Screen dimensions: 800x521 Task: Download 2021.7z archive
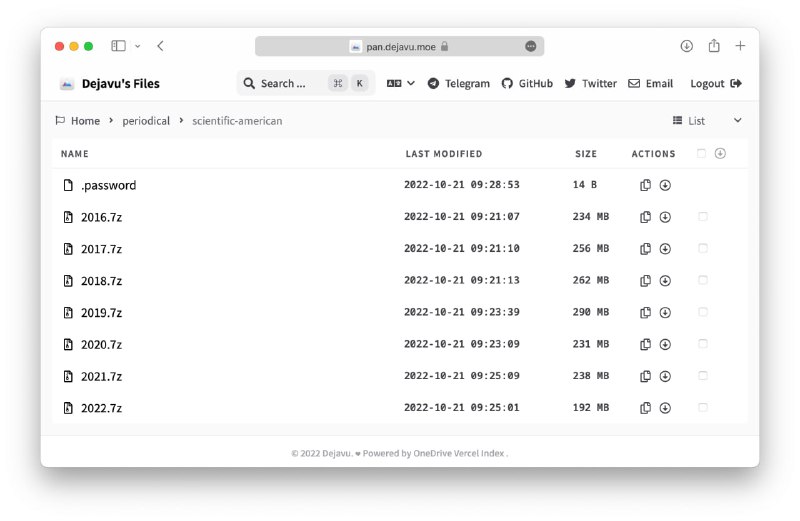click(665, 376)
